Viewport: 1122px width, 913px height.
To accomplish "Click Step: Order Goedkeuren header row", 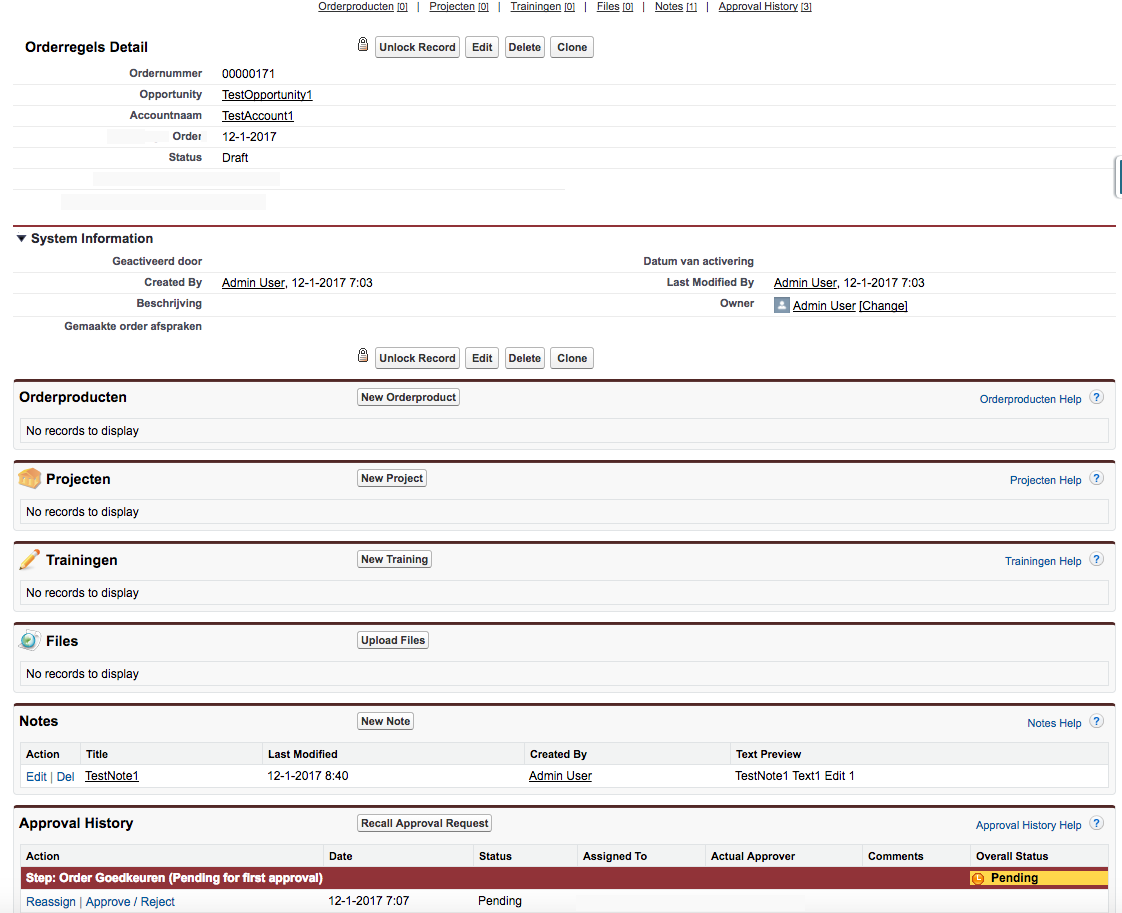I will point(565,878).
